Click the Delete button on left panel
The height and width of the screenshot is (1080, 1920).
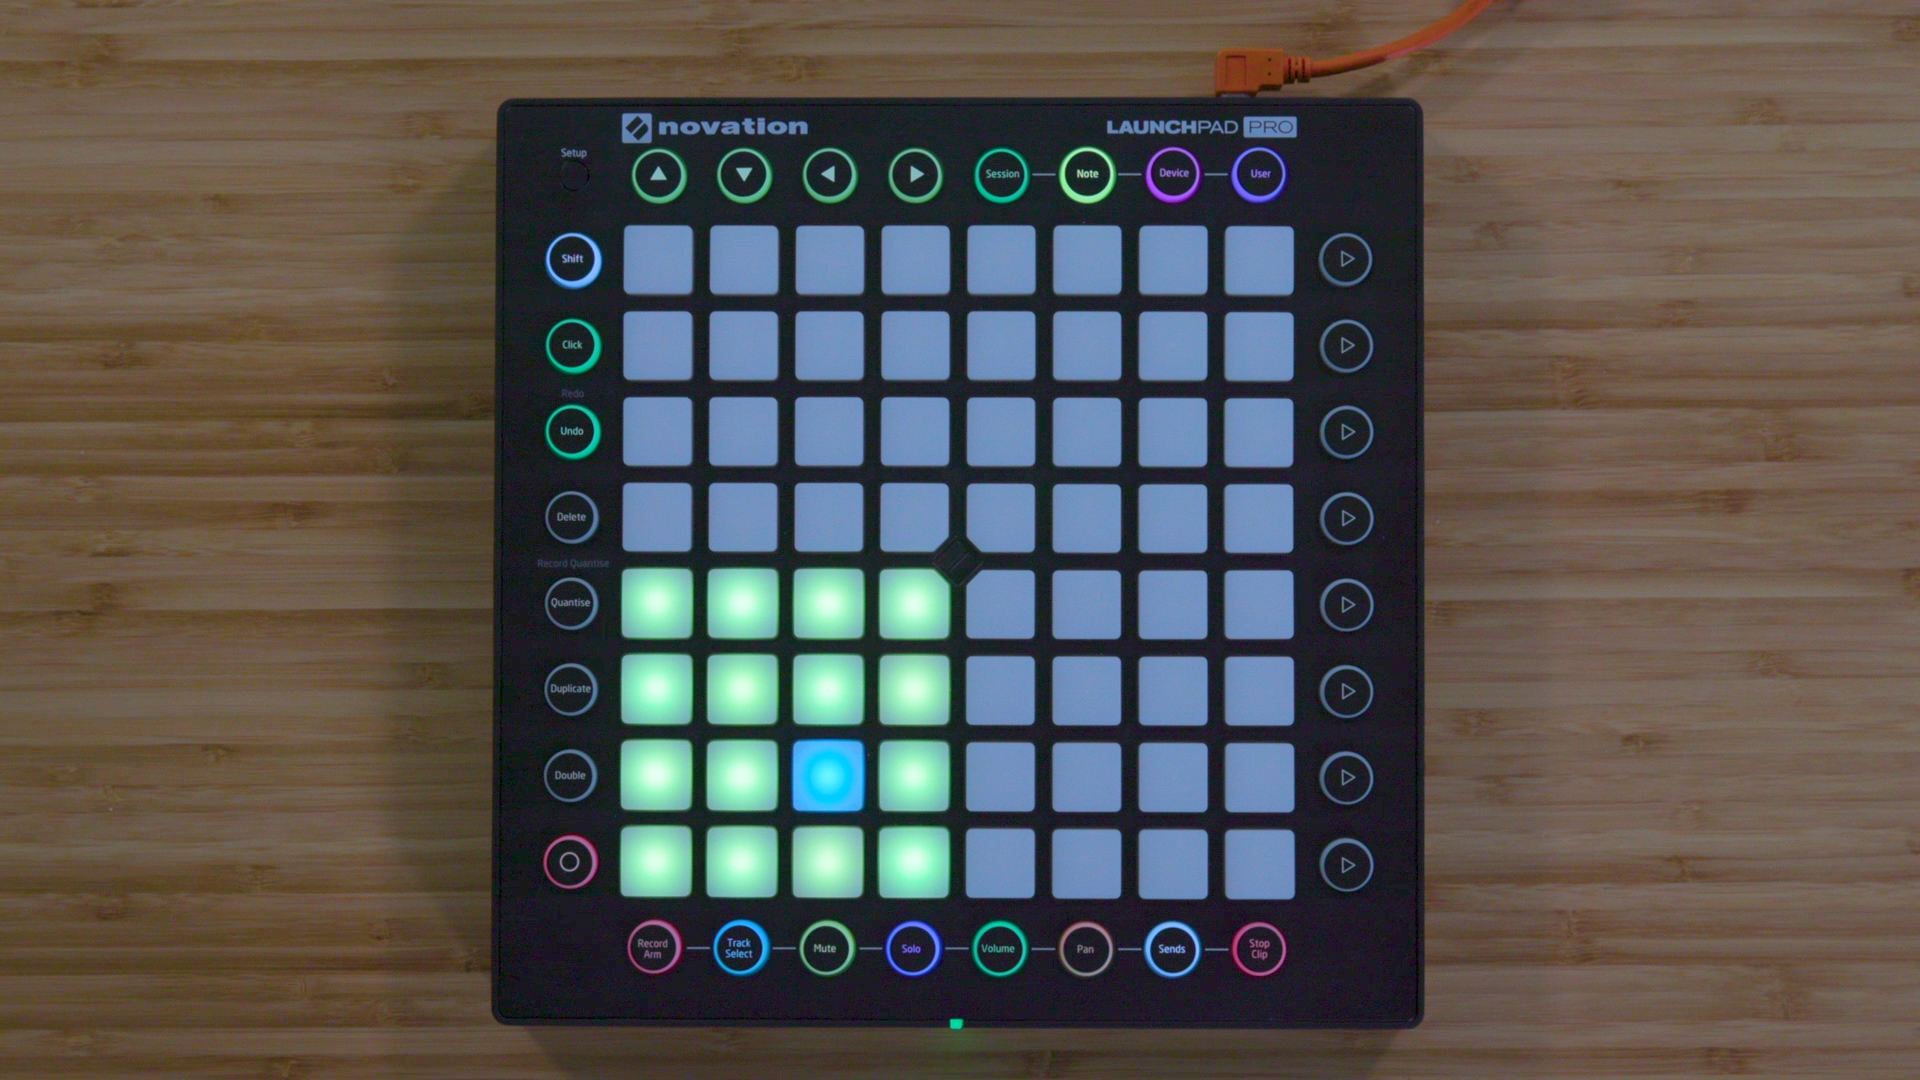pos(574,517)
